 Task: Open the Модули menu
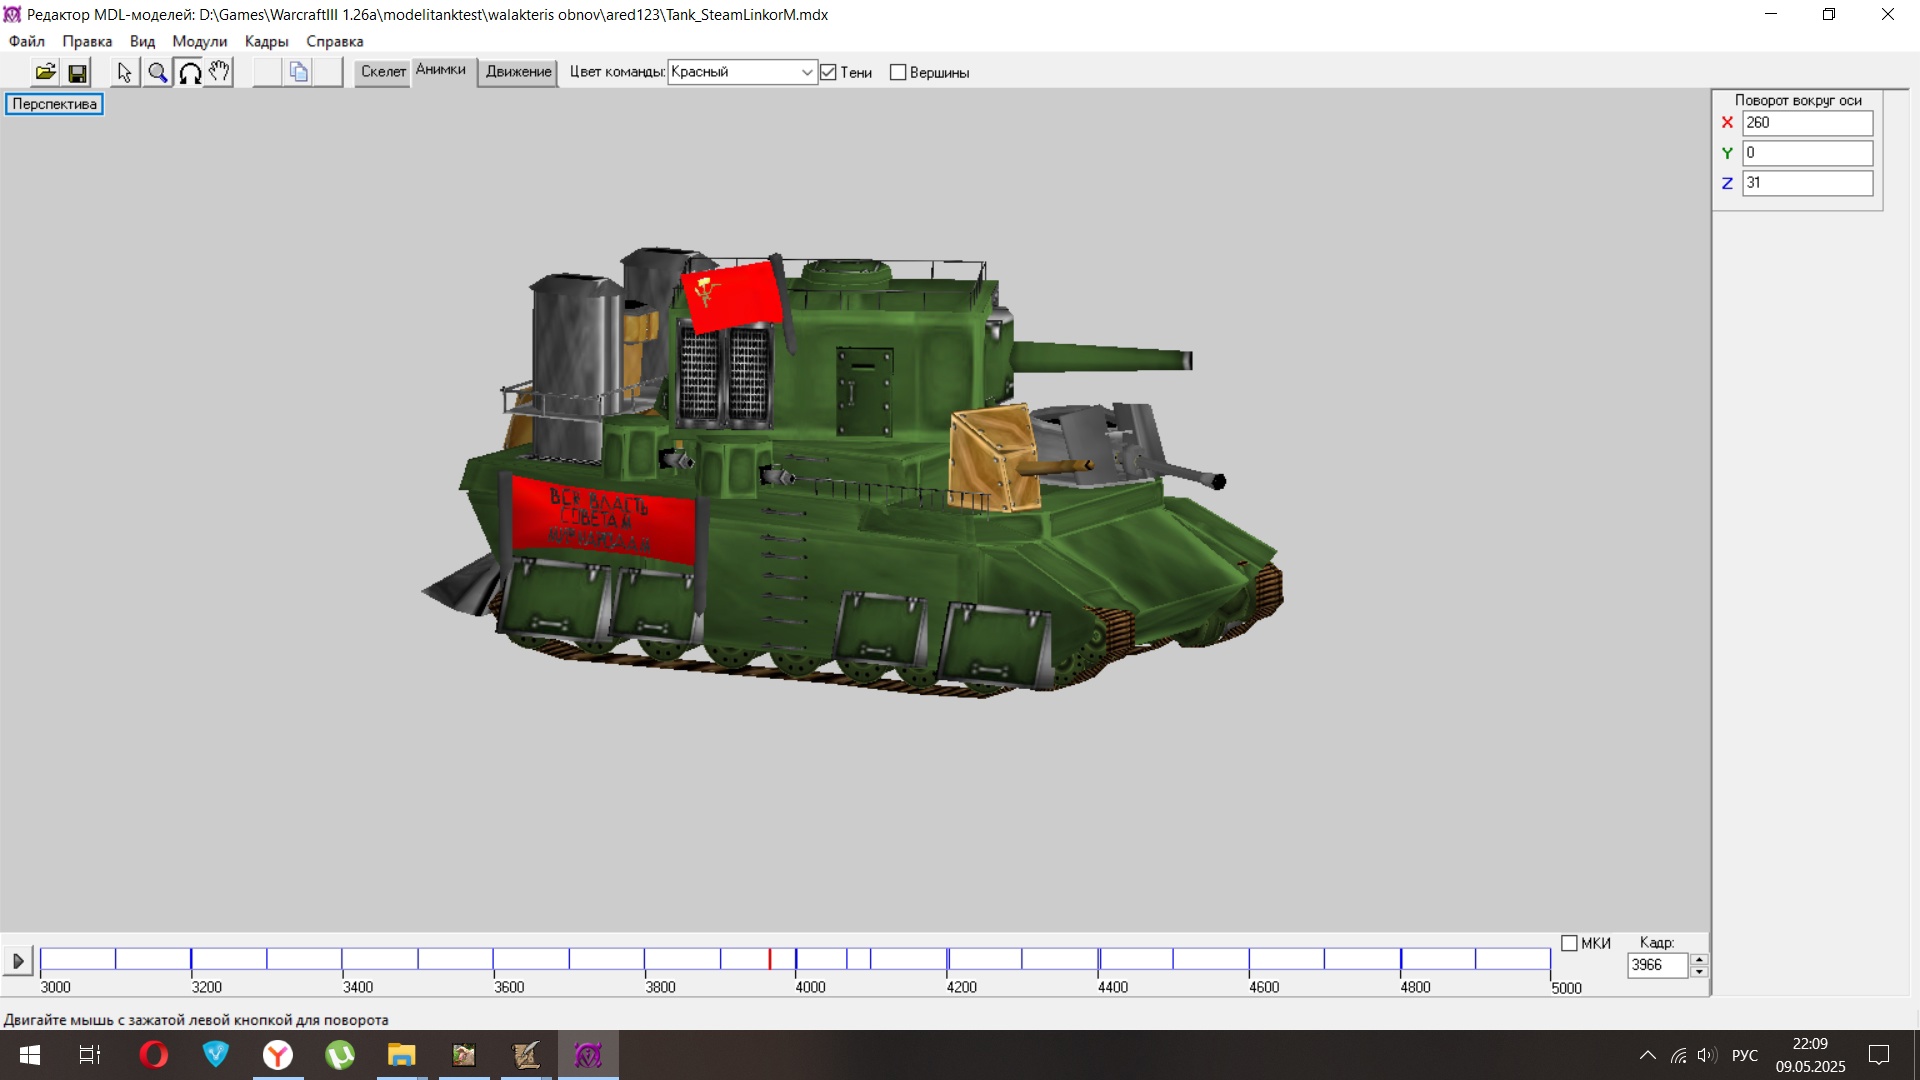point(199,41)
